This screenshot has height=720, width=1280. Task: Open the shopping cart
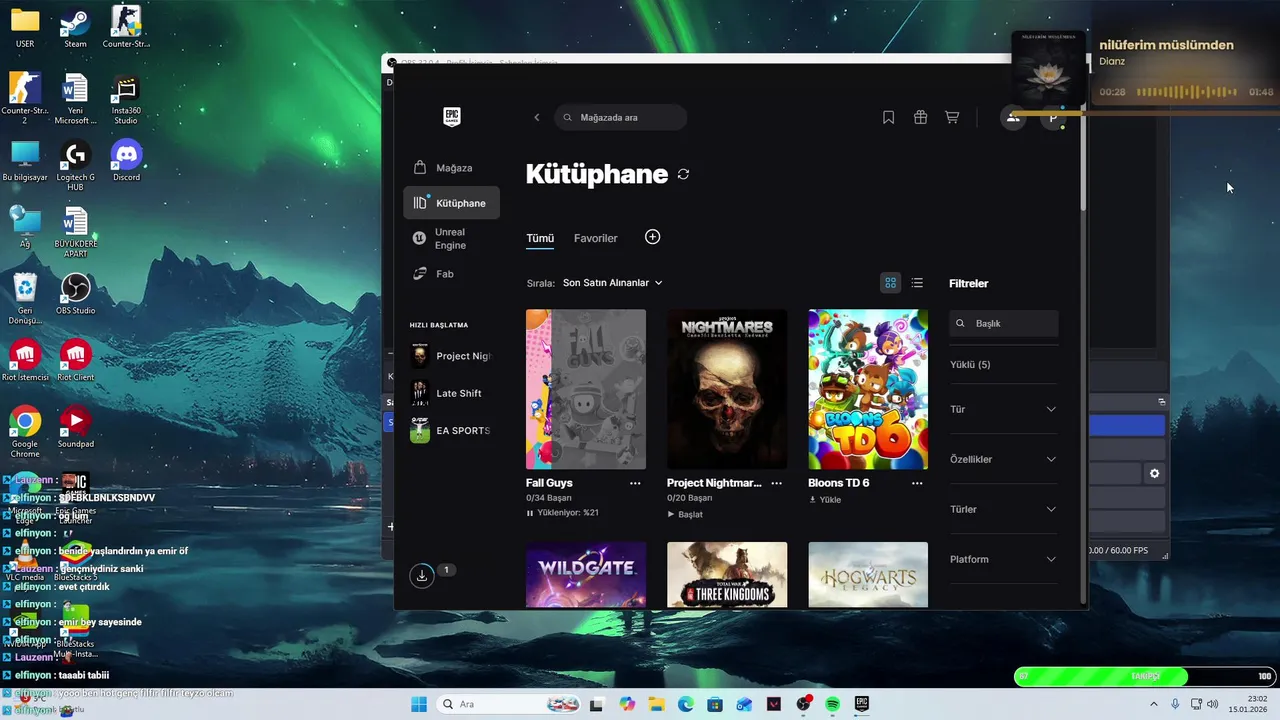[952, 117]
